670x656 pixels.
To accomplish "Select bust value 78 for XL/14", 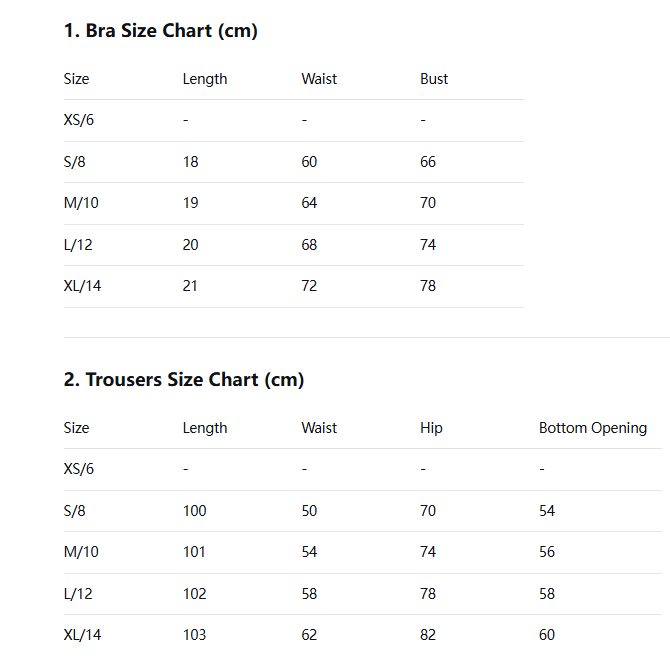I will [x=428, y=286].
